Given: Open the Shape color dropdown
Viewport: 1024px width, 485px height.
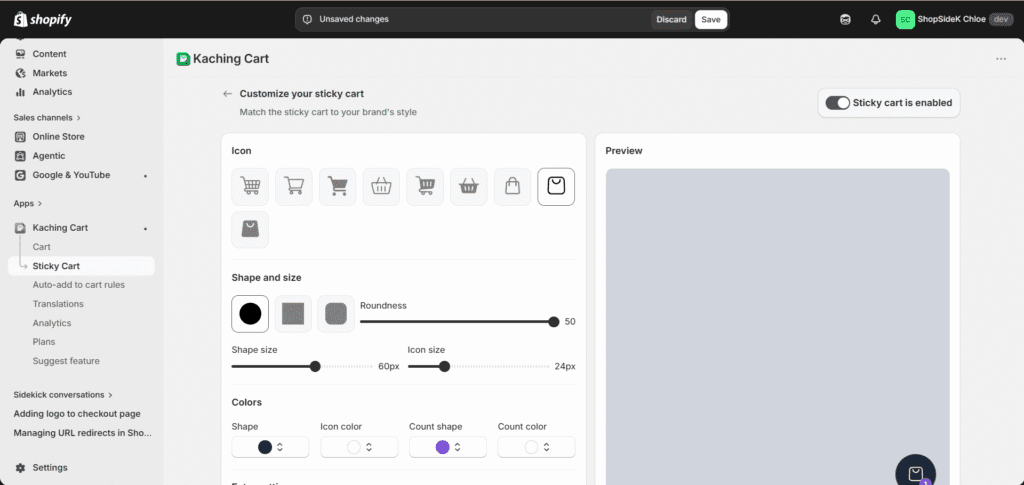Looking at the screenshot, I should tap(270, 447).
